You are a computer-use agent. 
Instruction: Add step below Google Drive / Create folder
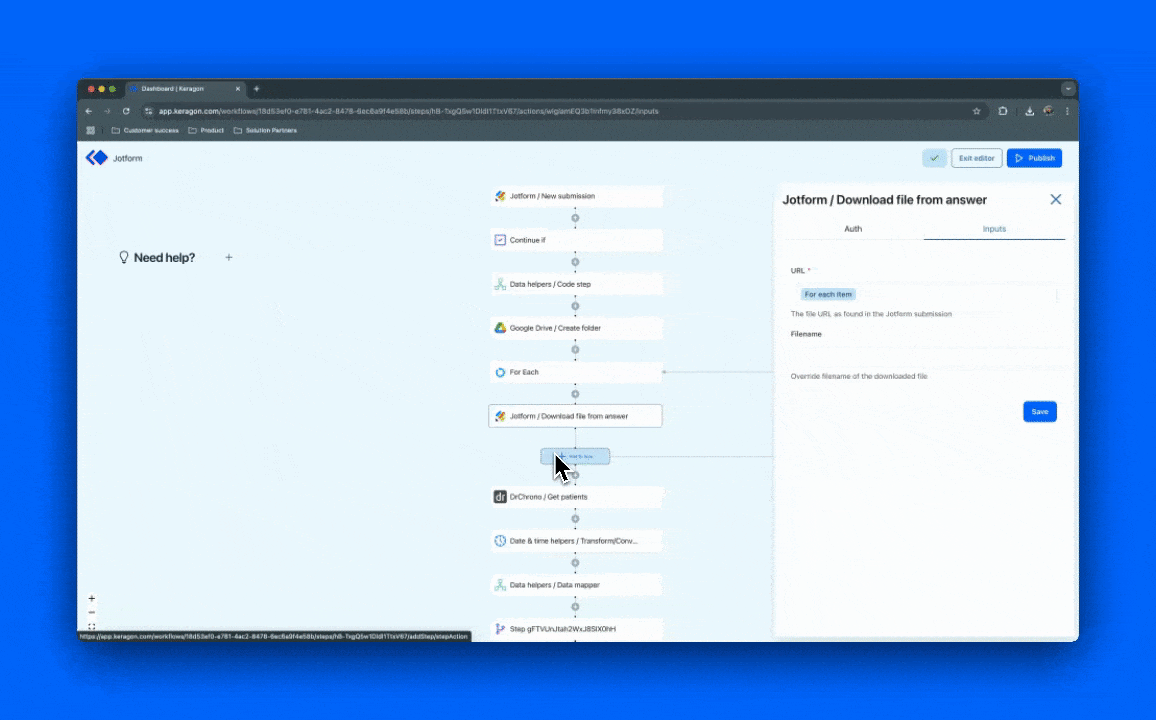click(x=575, y=350)
